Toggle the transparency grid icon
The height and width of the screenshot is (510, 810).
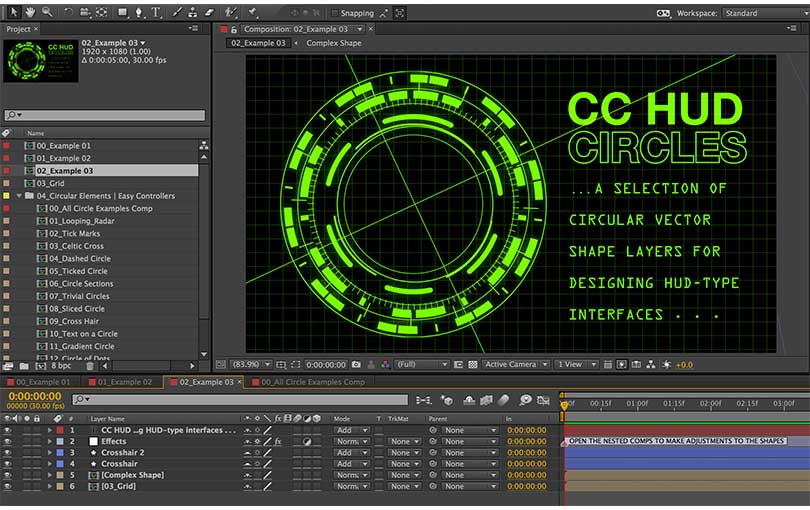coord(473,364)
